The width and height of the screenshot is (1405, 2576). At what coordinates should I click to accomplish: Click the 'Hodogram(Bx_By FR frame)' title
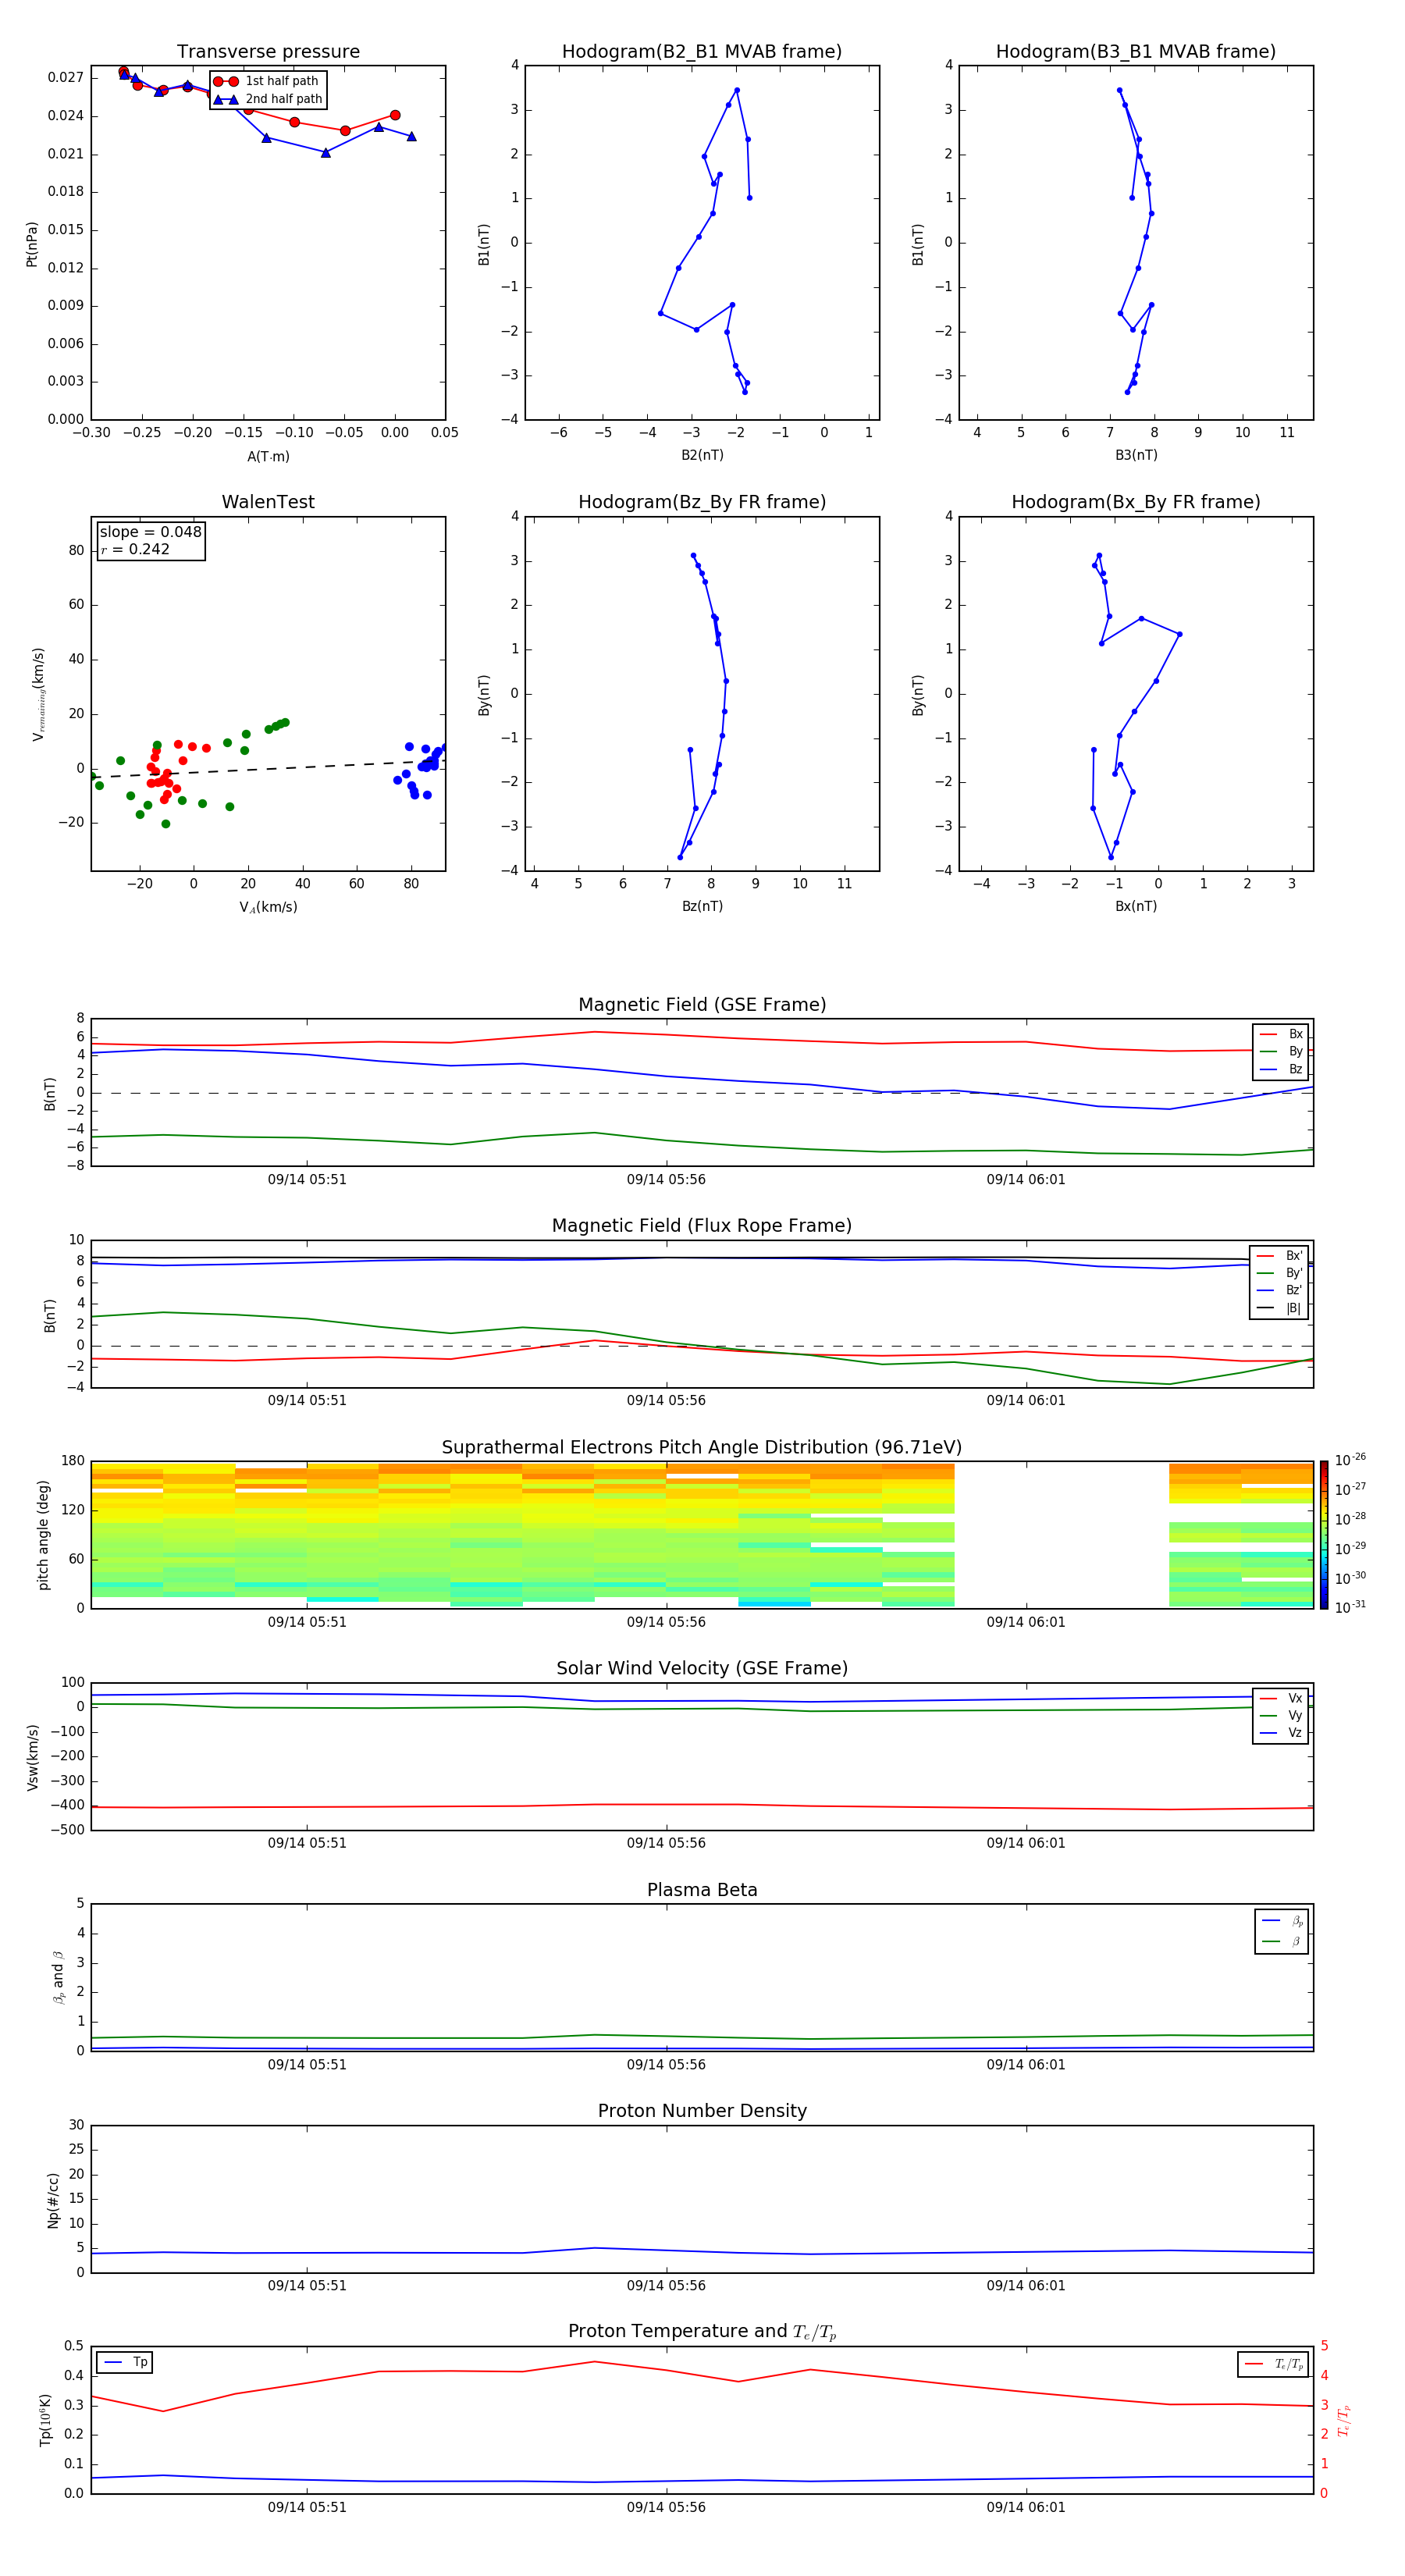coord(1136,502)
